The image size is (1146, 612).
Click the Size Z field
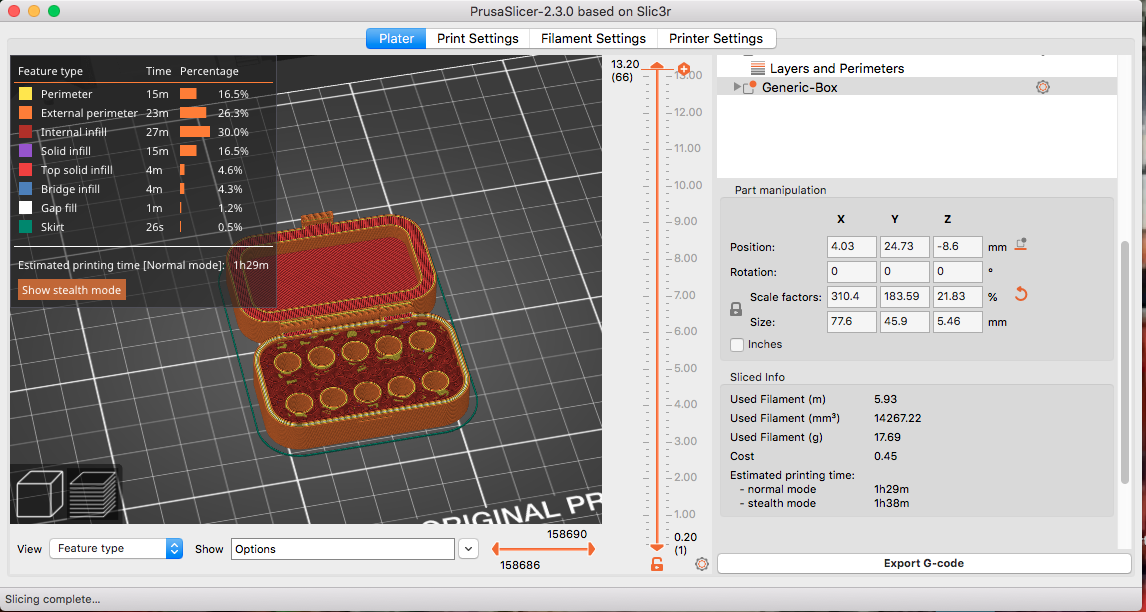tap(957, 322)
